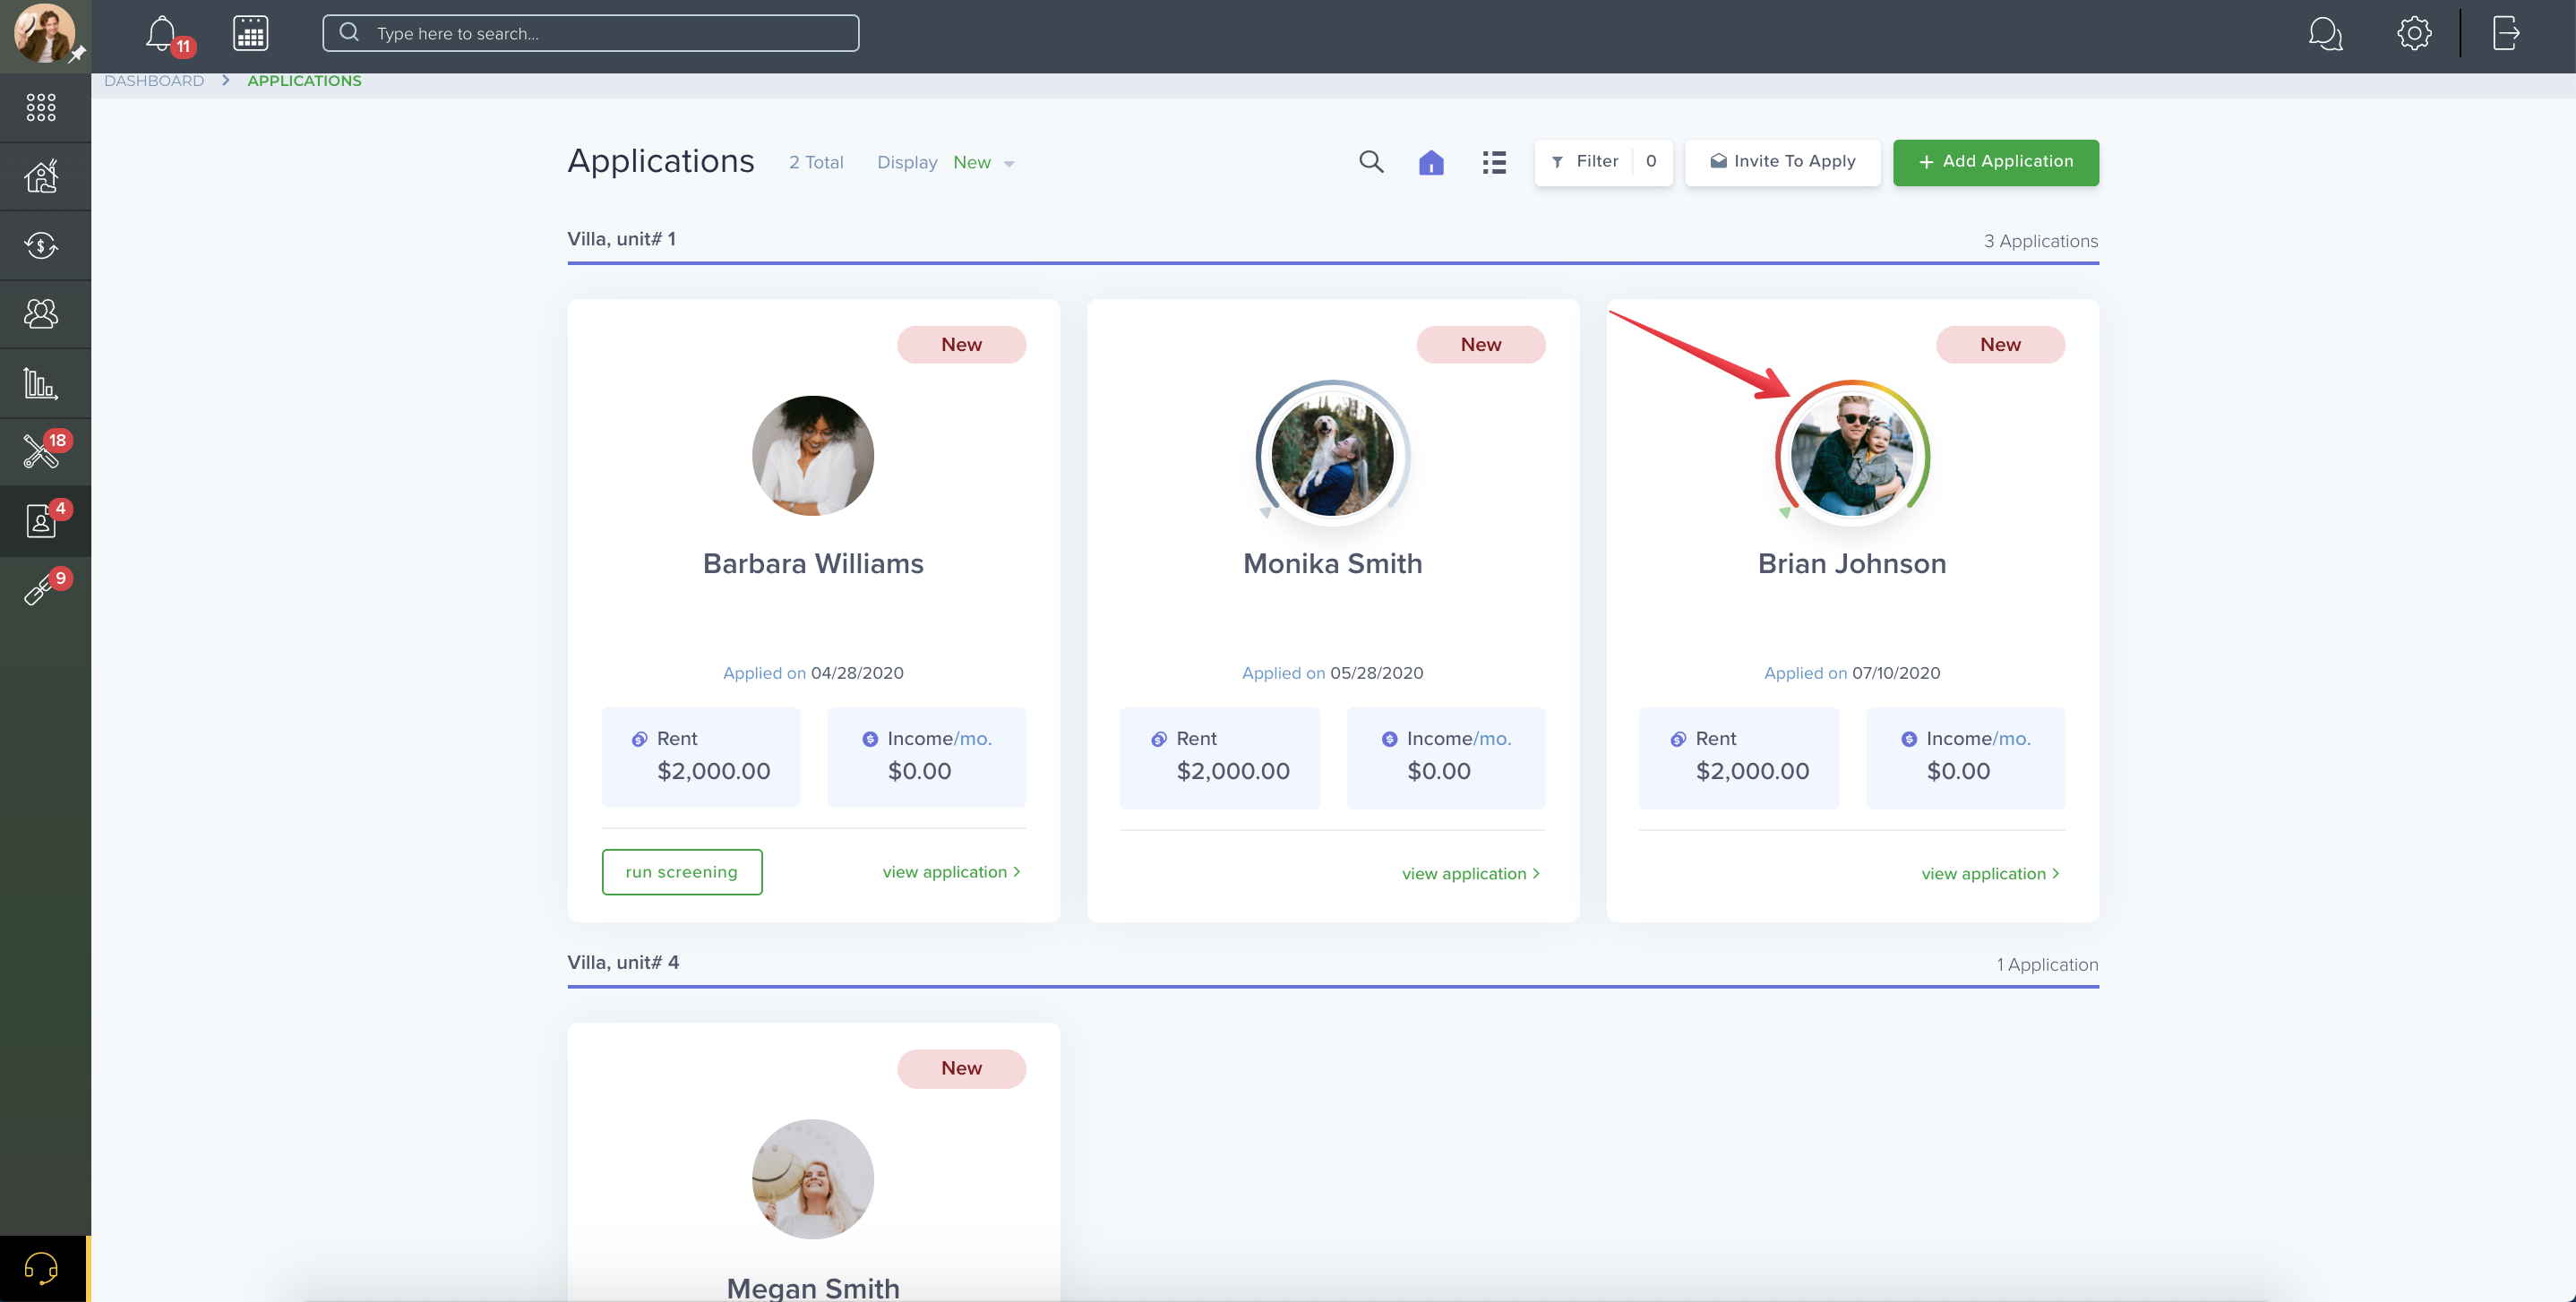Viewport: 2576px width, 1302px height.
Task: Open the contacts people sidebar icon
Action: coord(41,314)
